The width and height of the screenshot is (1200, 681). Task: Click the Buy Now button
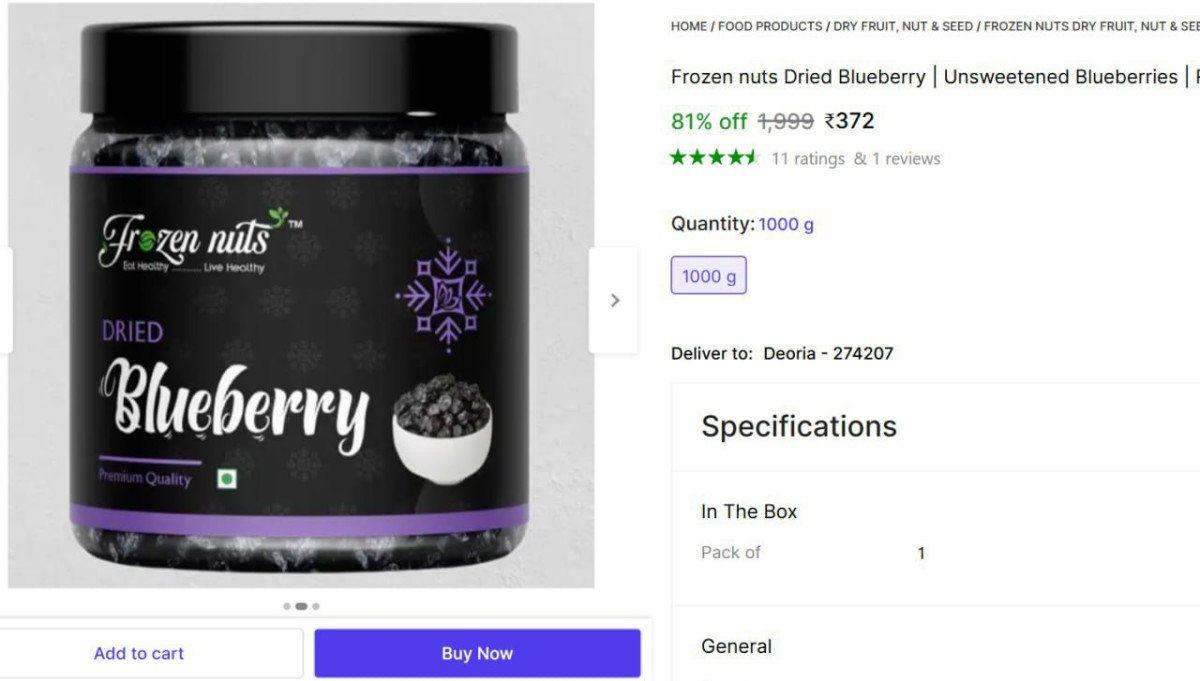[x=477, y=653]
